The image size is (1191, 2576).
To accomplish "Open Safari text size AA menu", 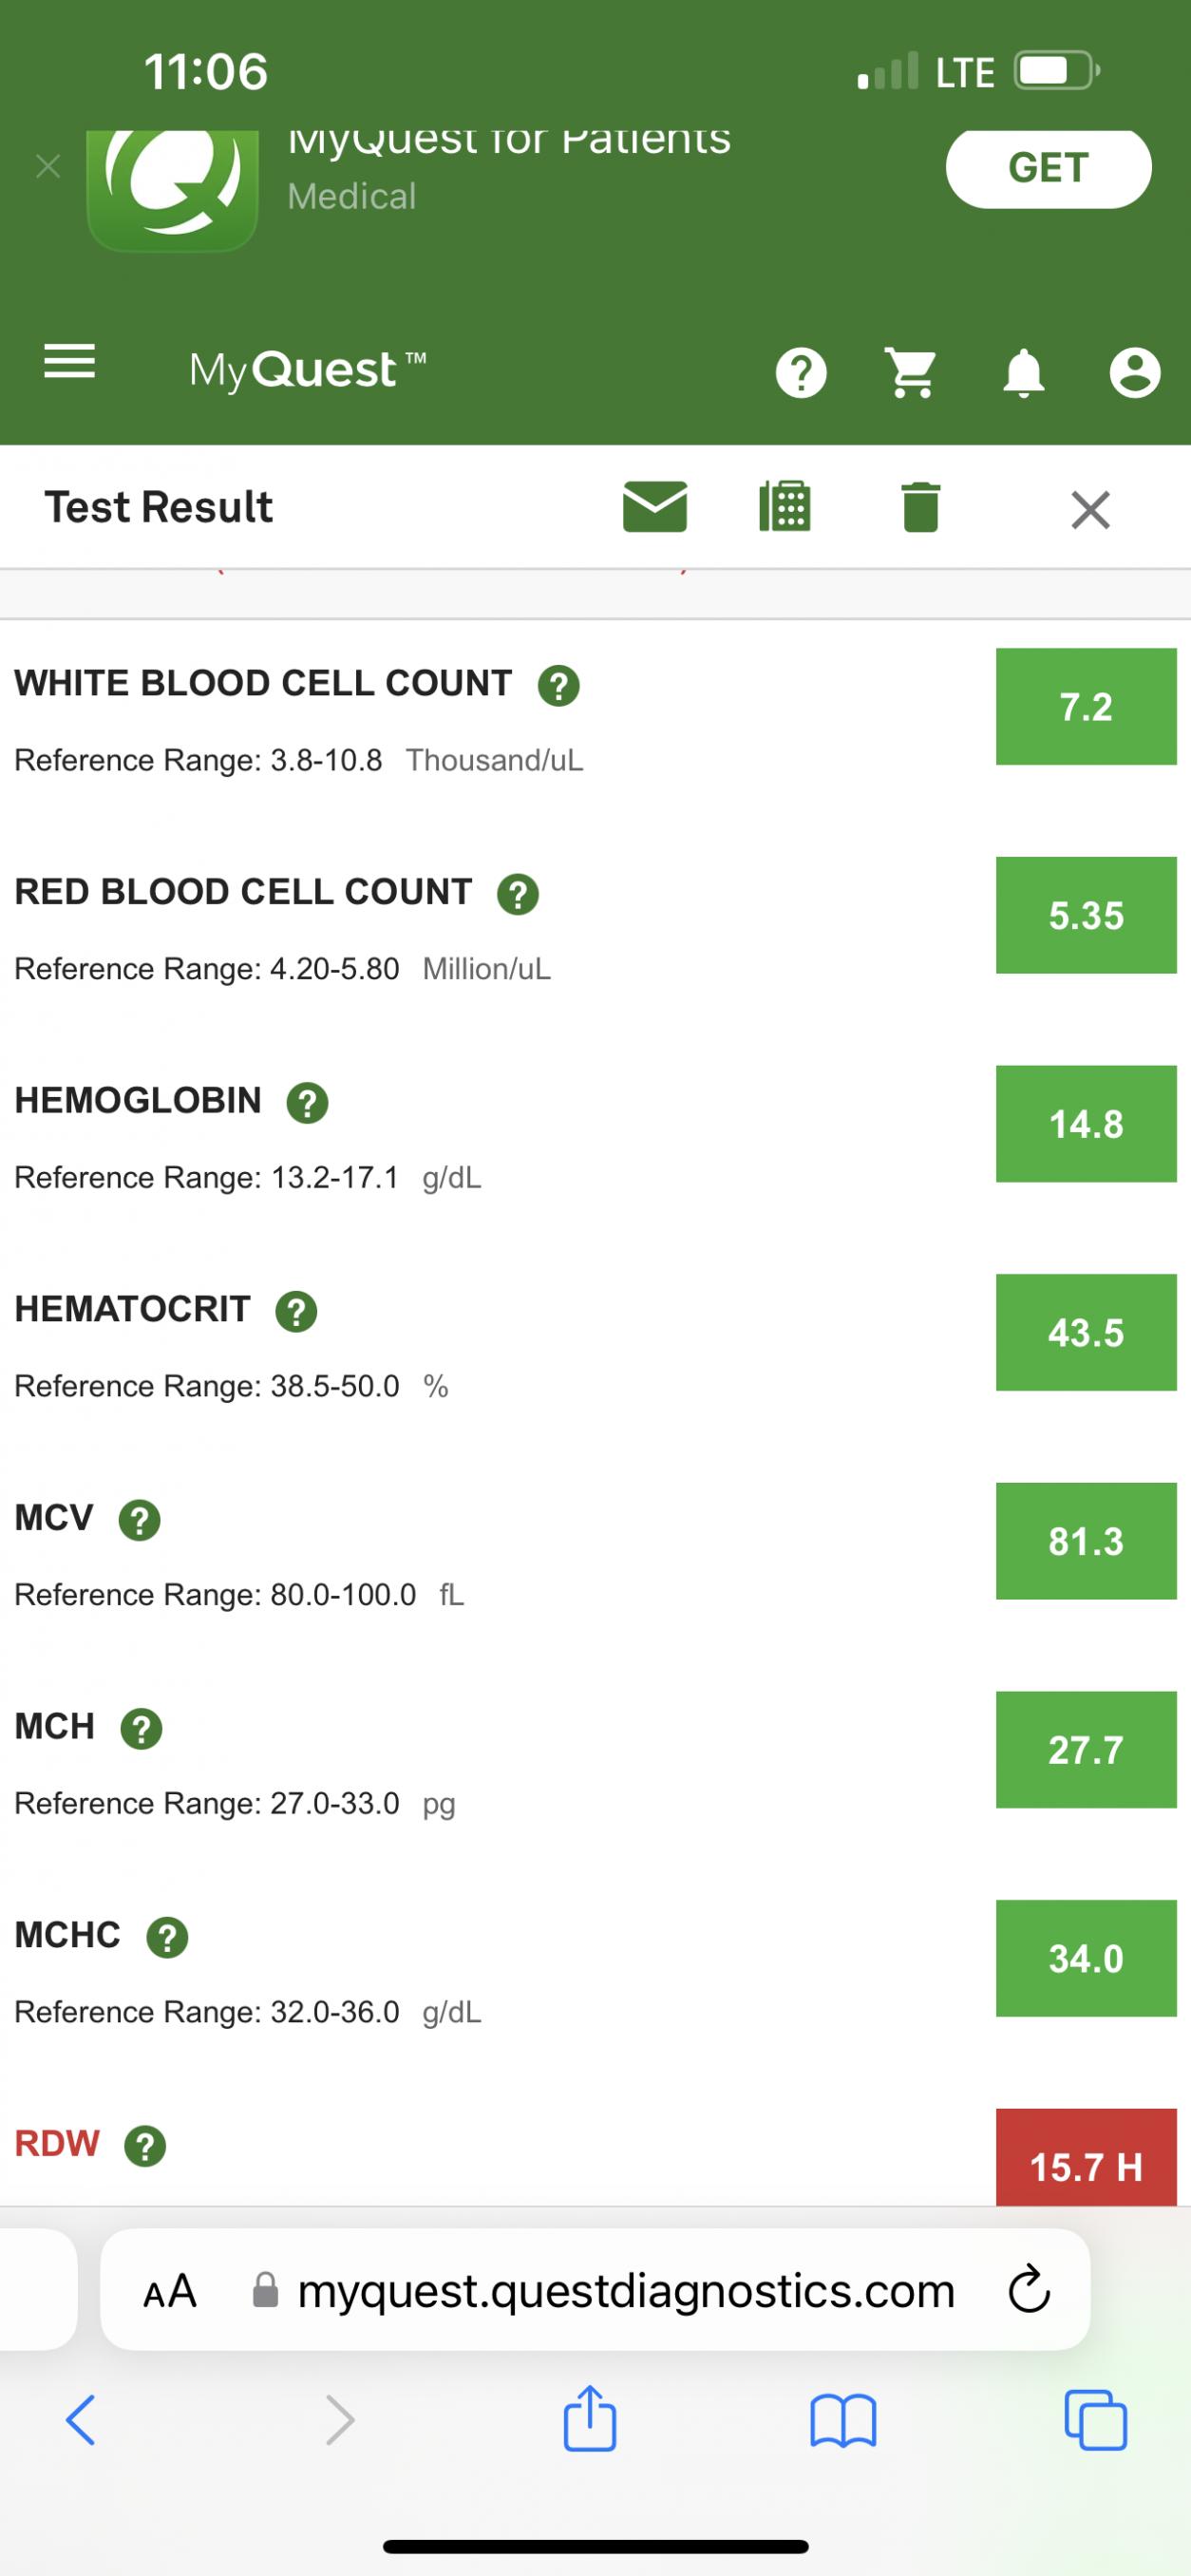I will (170, 2290).
